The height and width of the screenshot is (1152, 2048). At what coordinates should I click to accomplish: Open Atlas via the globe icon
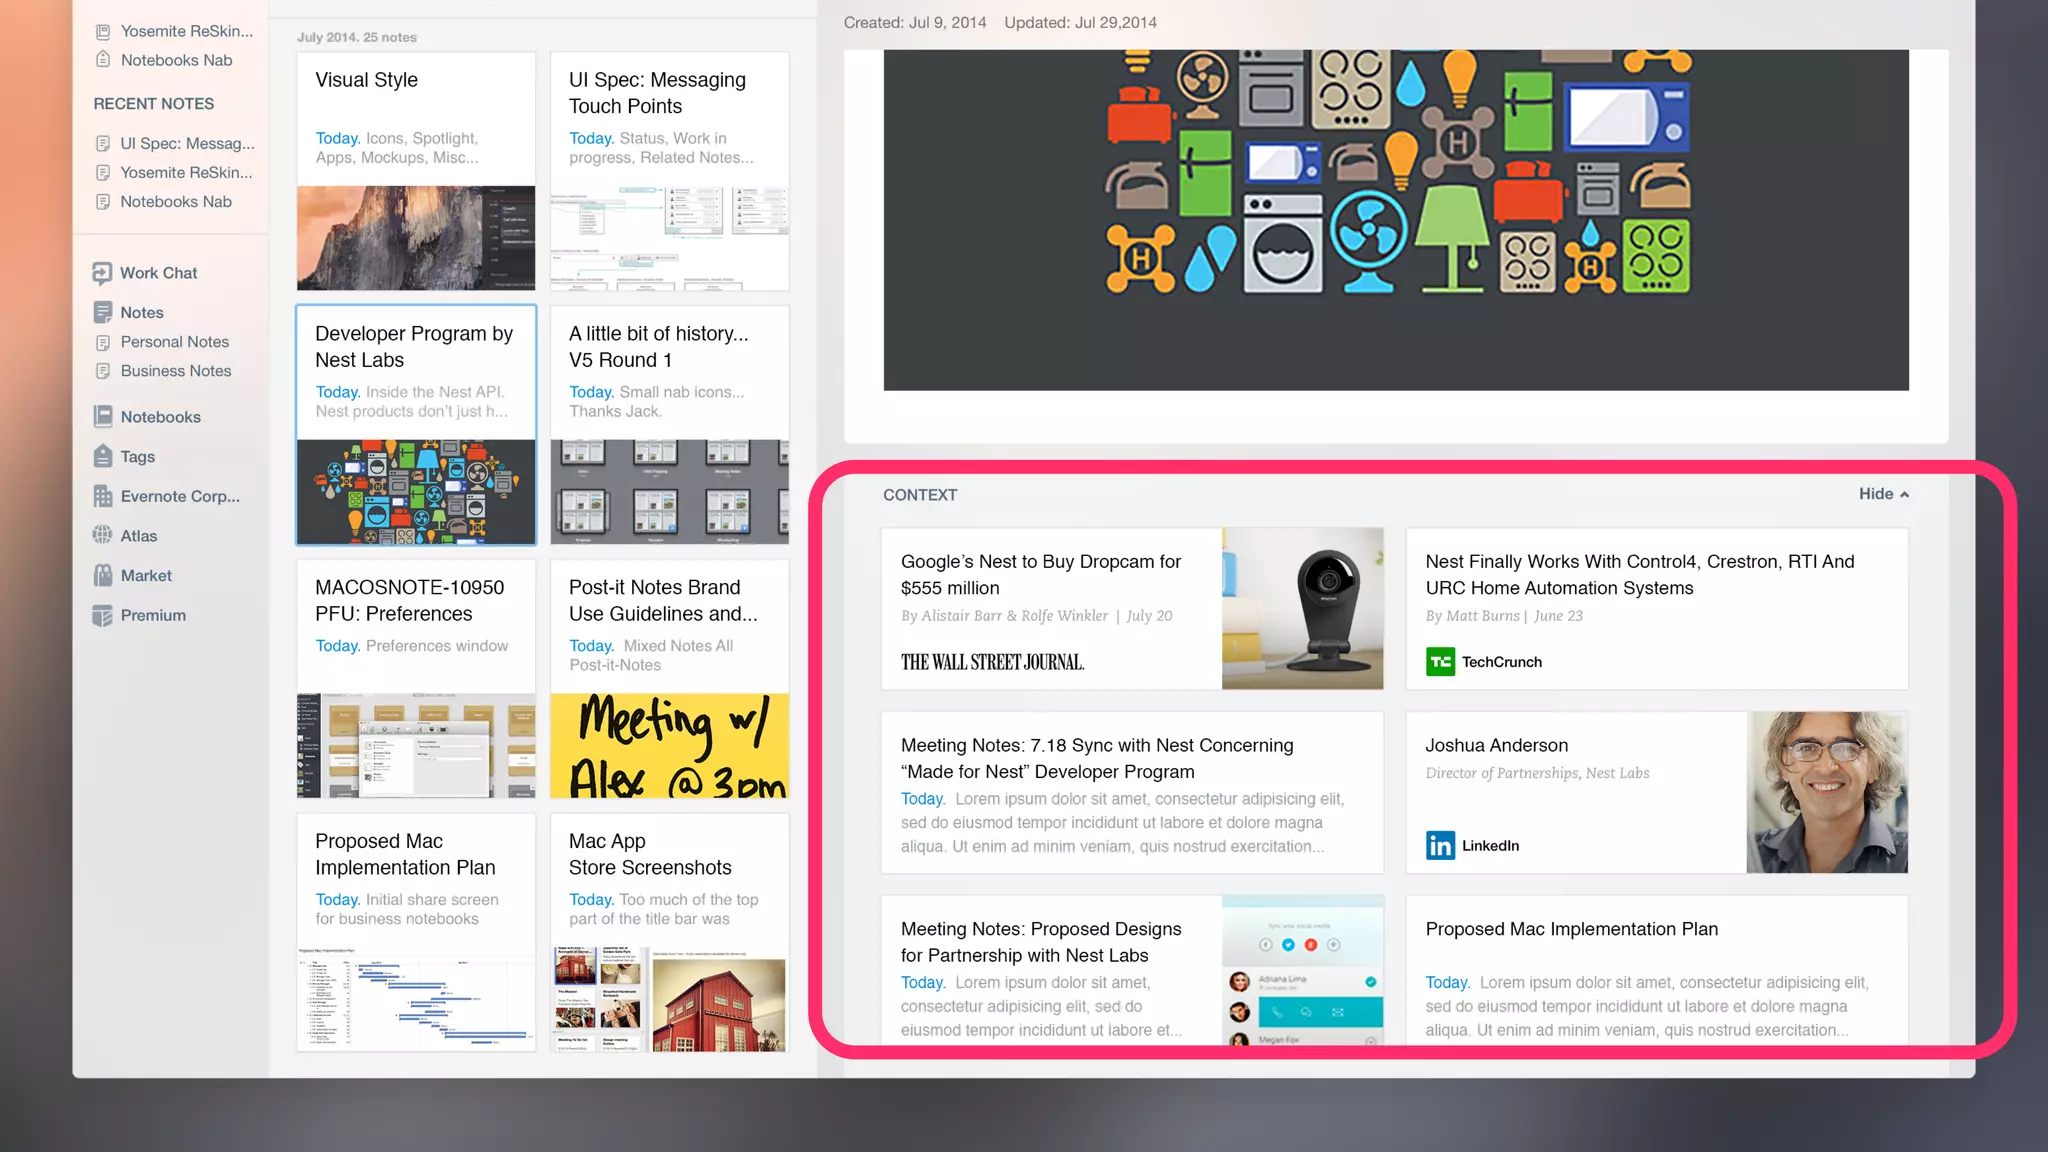tap(102, 535)
